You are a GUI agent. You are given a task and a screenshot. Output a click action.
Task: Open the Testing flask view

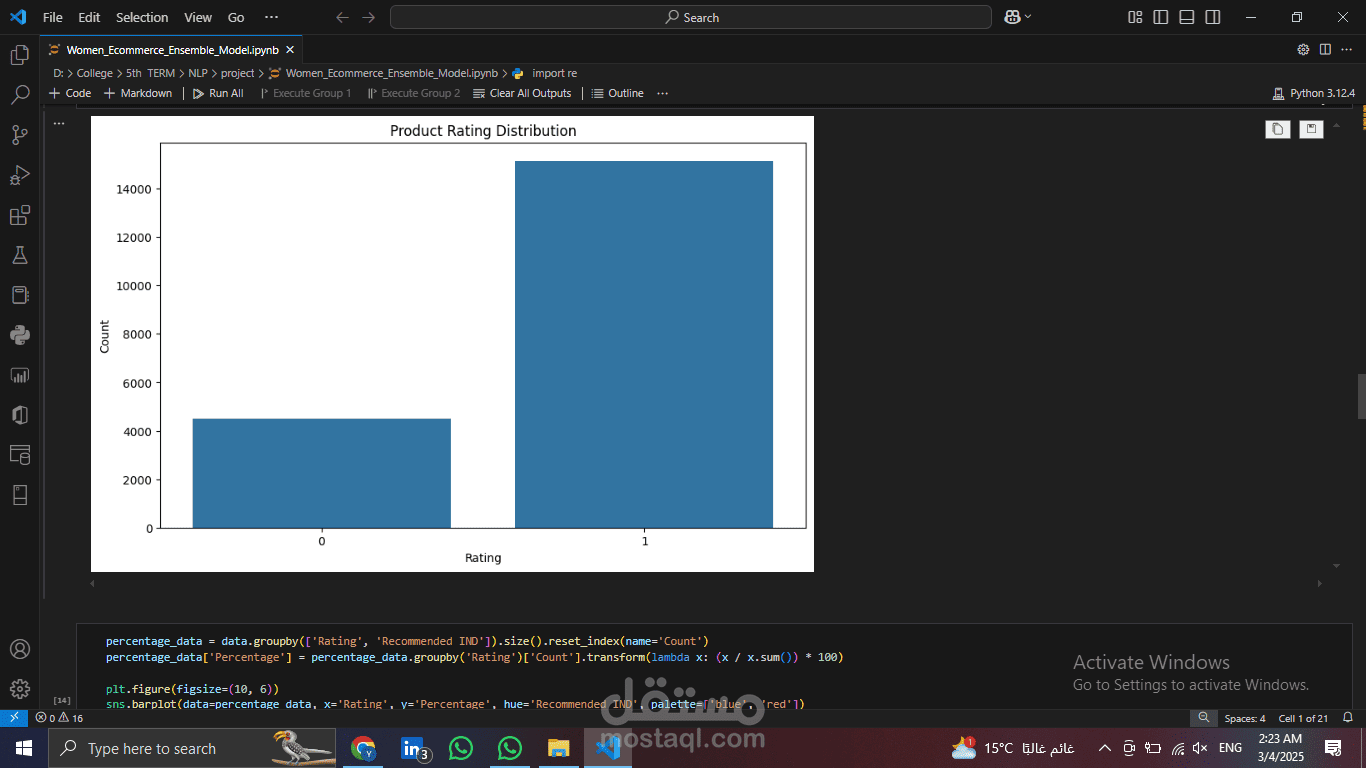click(x=19, y=255)
